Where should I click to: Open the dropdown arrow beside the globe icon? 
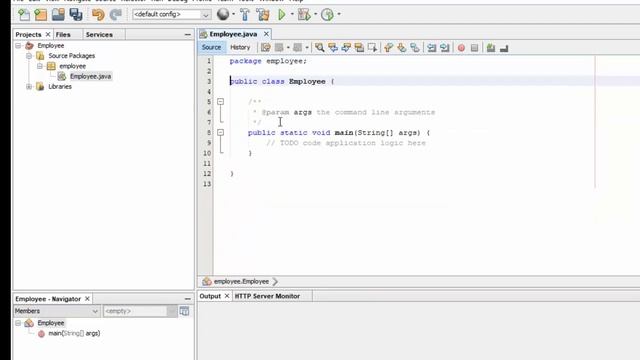pos(233,14)
